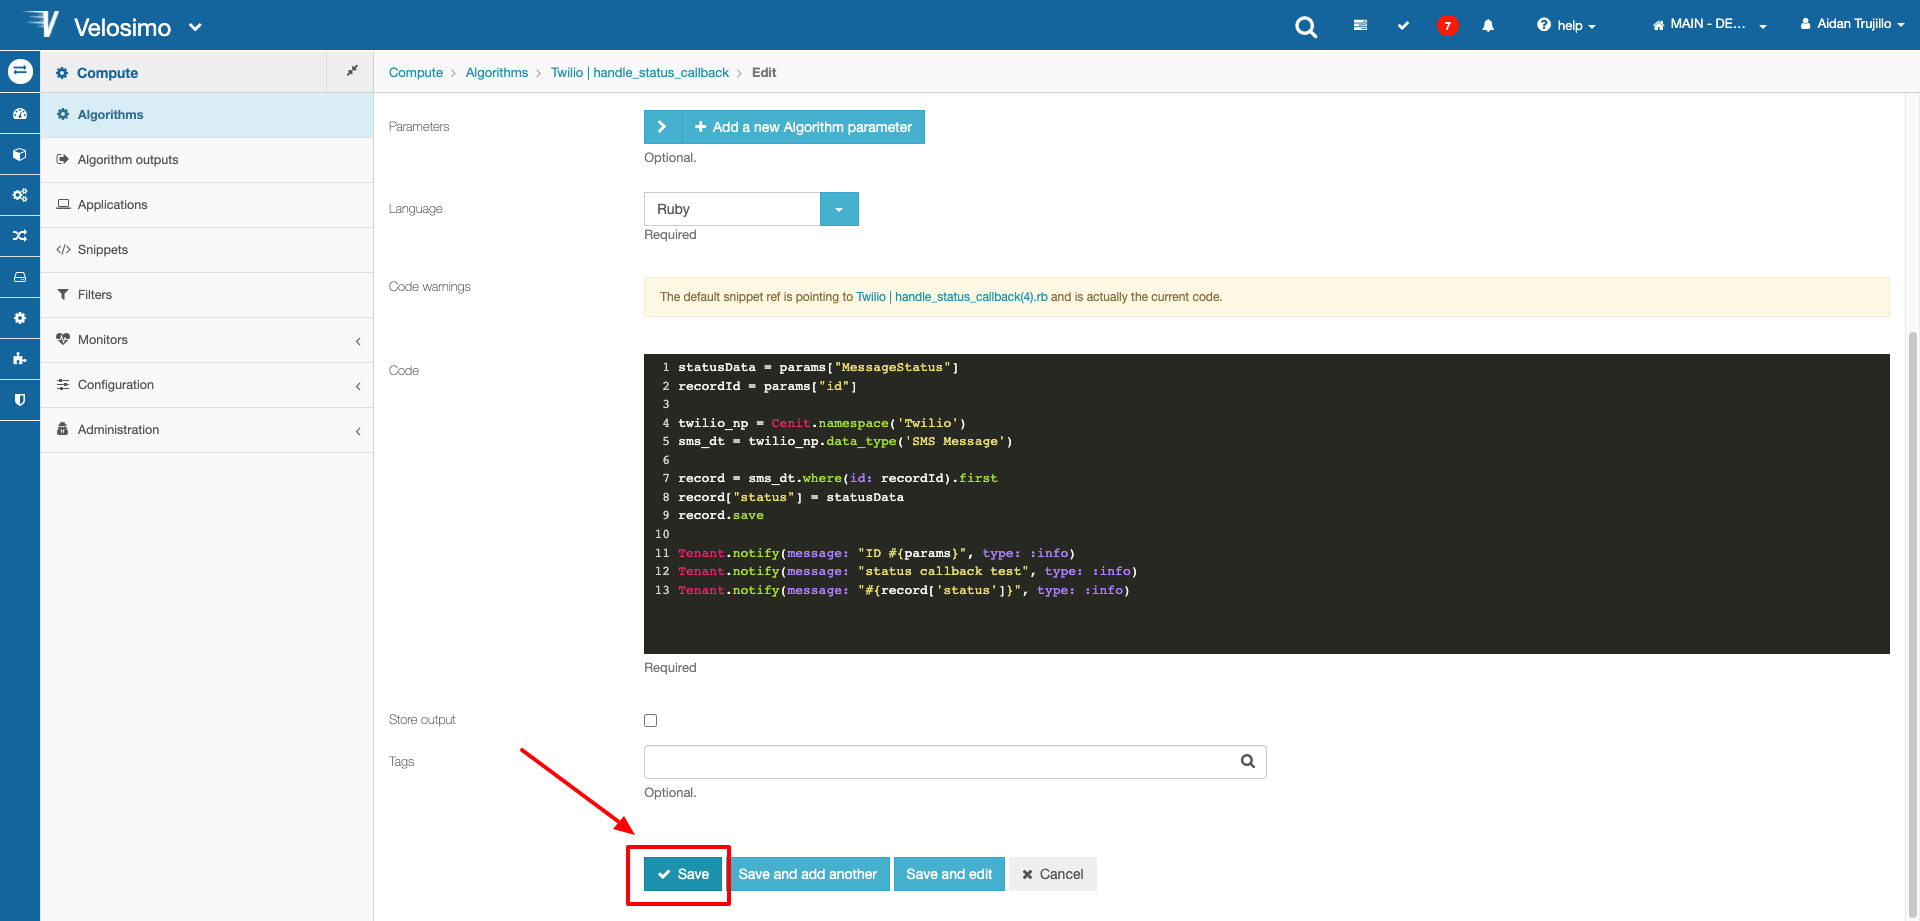Image resolution: width=1920 pixels, height=921 pixels.
Task: Open the MAIN - DE... tenant dropdown
Action: coord(1709,24)
